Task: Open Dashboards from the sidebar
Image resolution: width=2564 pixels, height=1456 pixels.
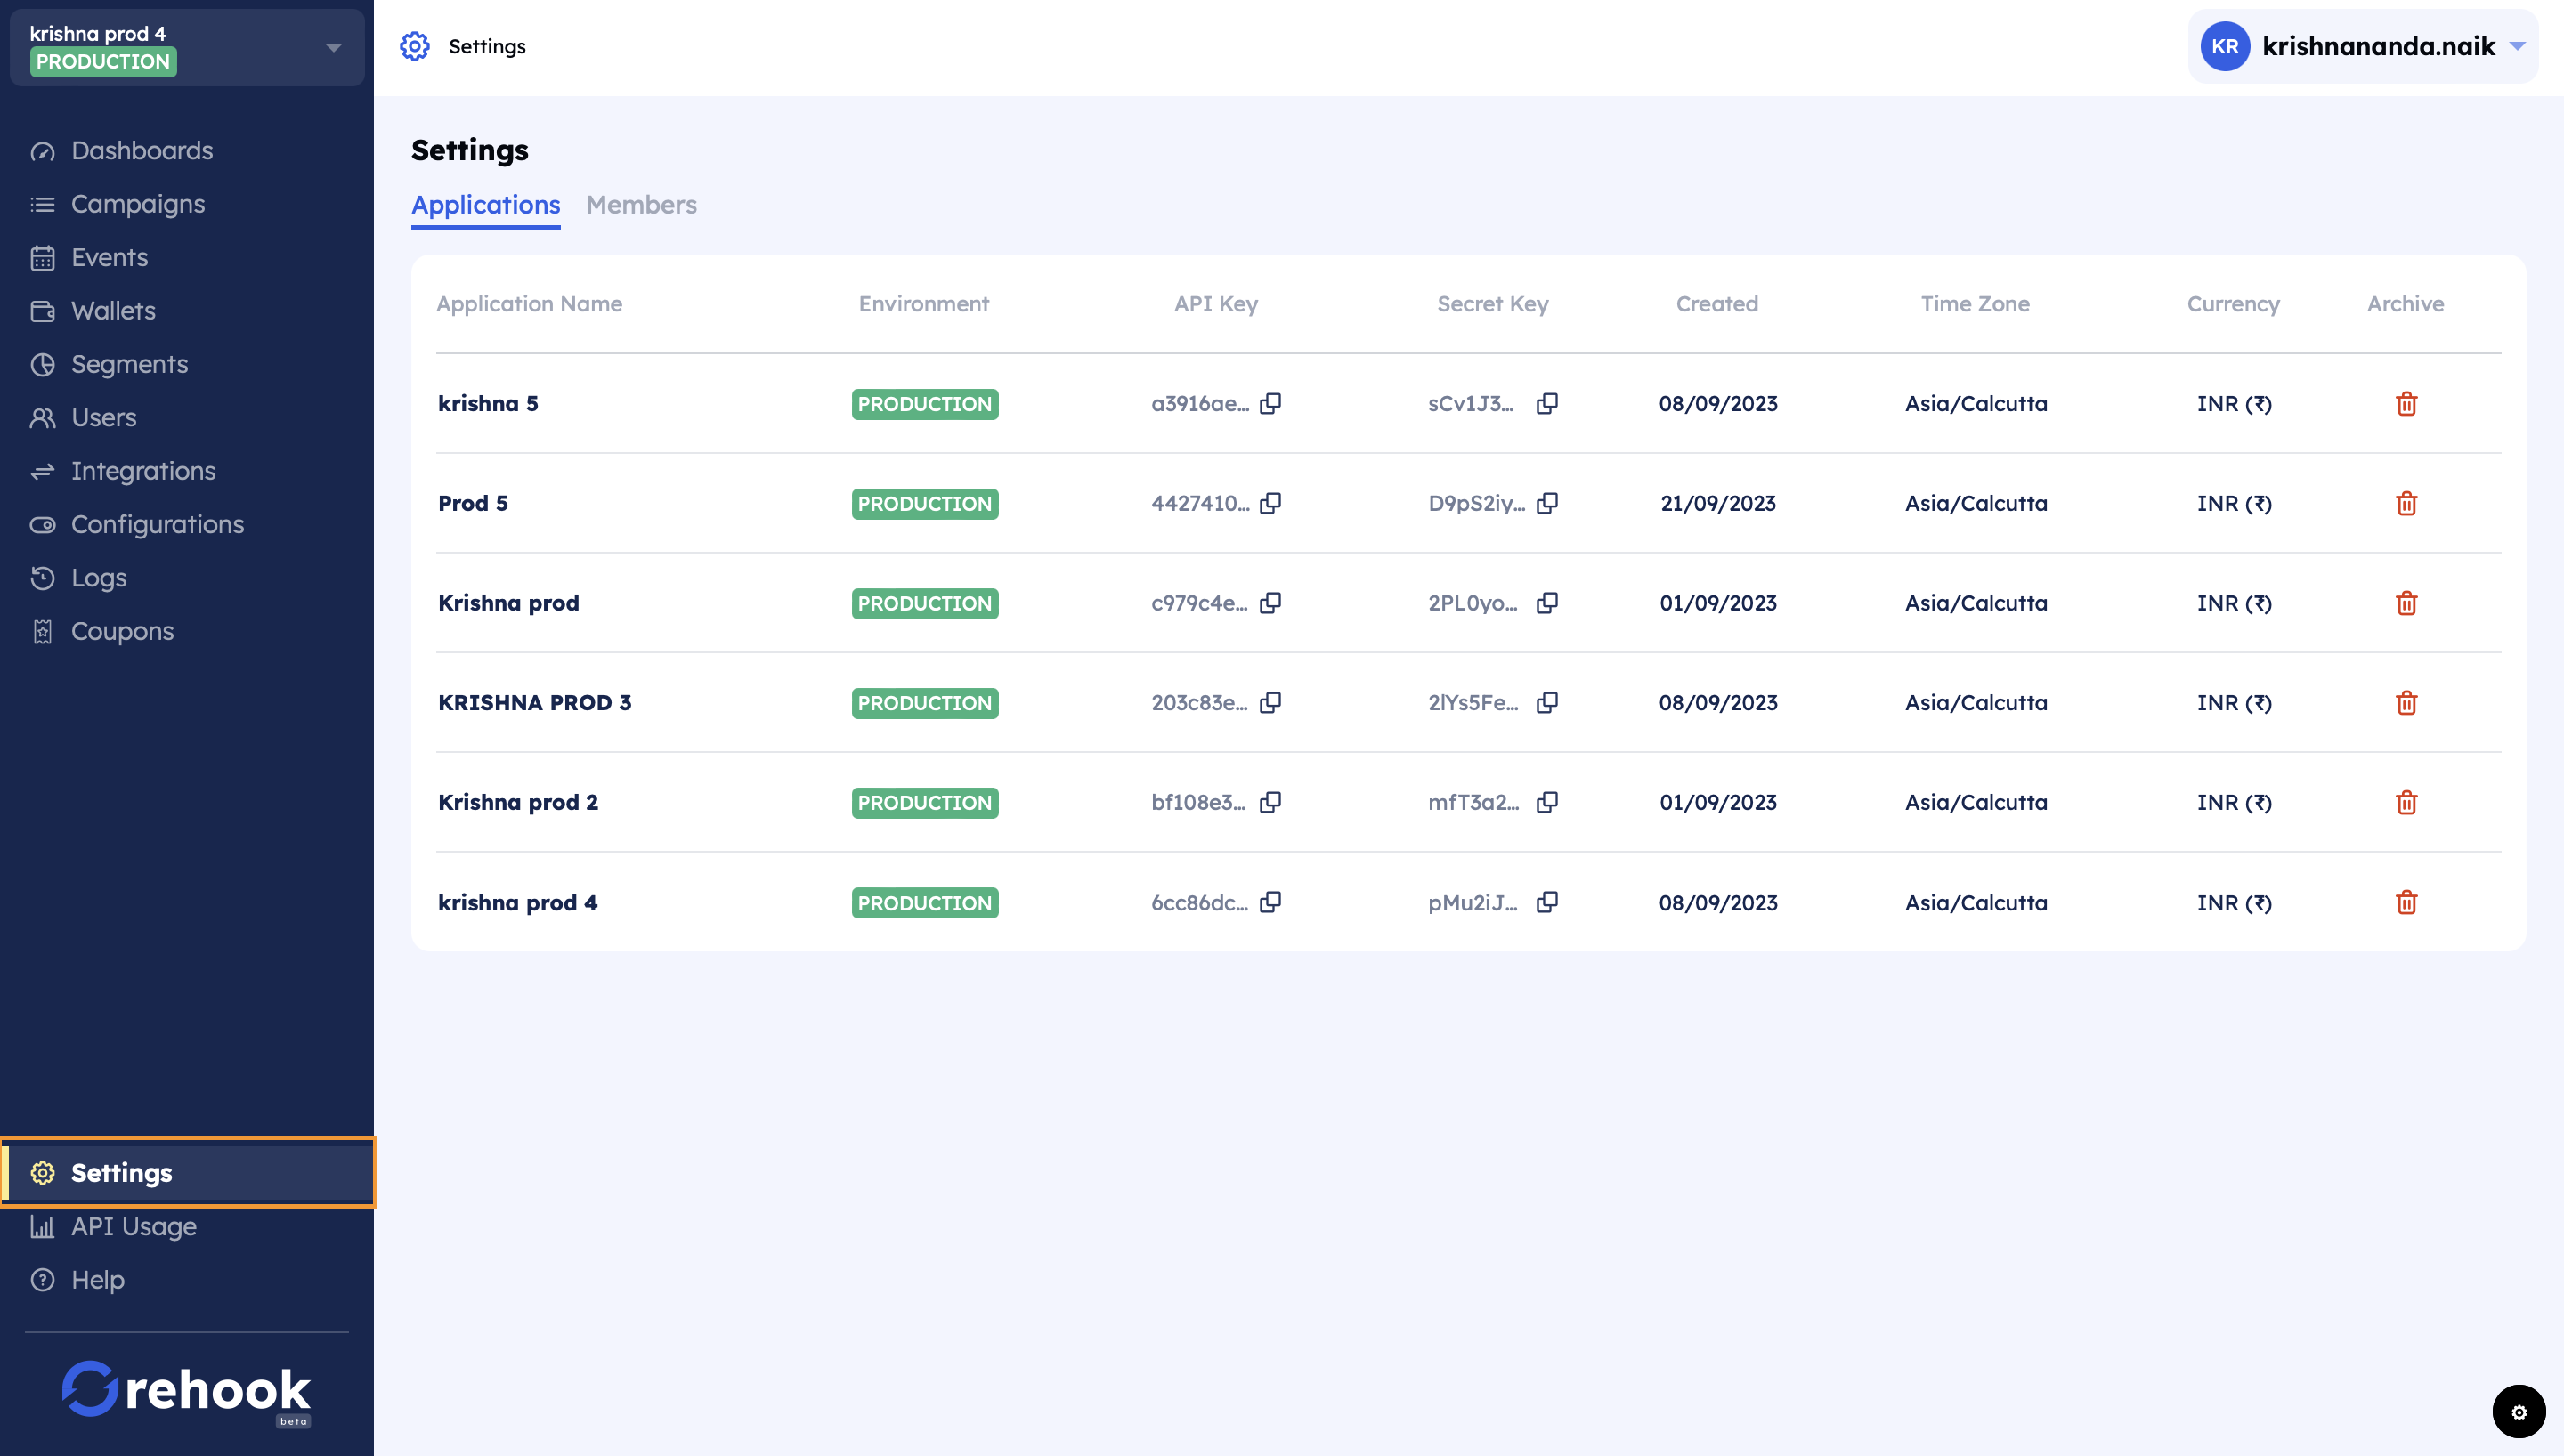Action: (x=142, y=151)
